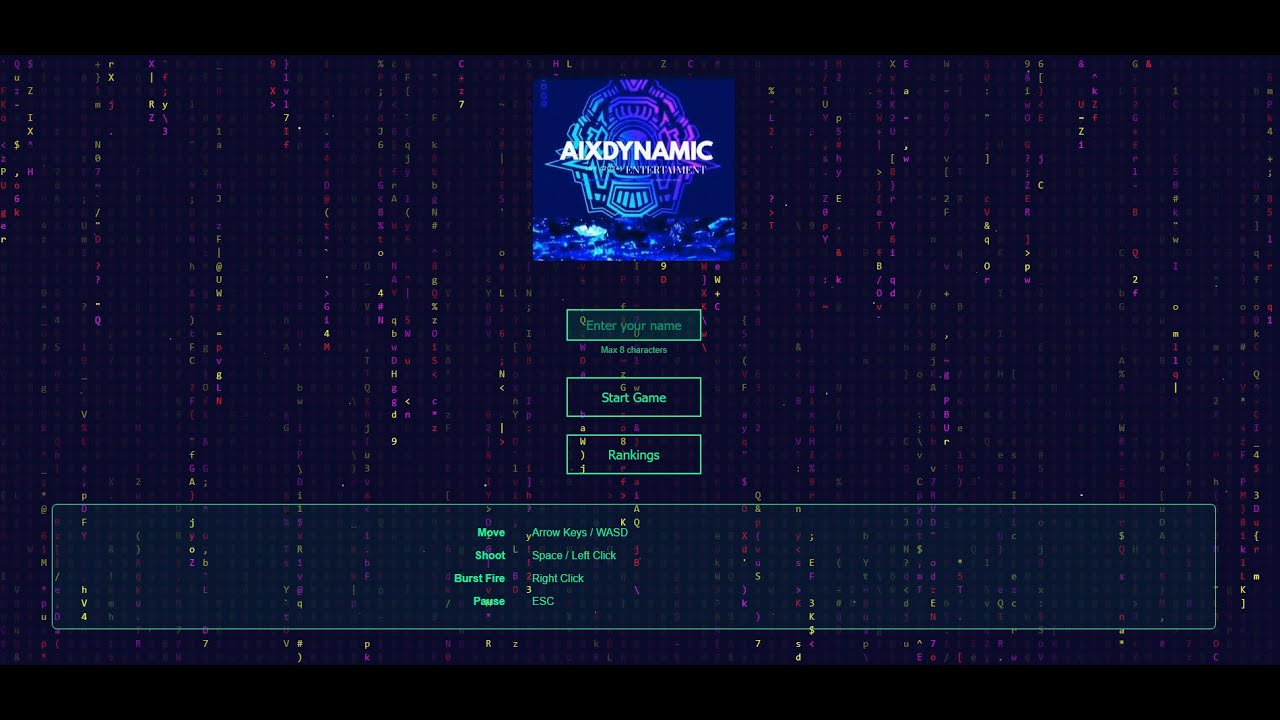Open the Rankings leaderboard

coord(634,454)
